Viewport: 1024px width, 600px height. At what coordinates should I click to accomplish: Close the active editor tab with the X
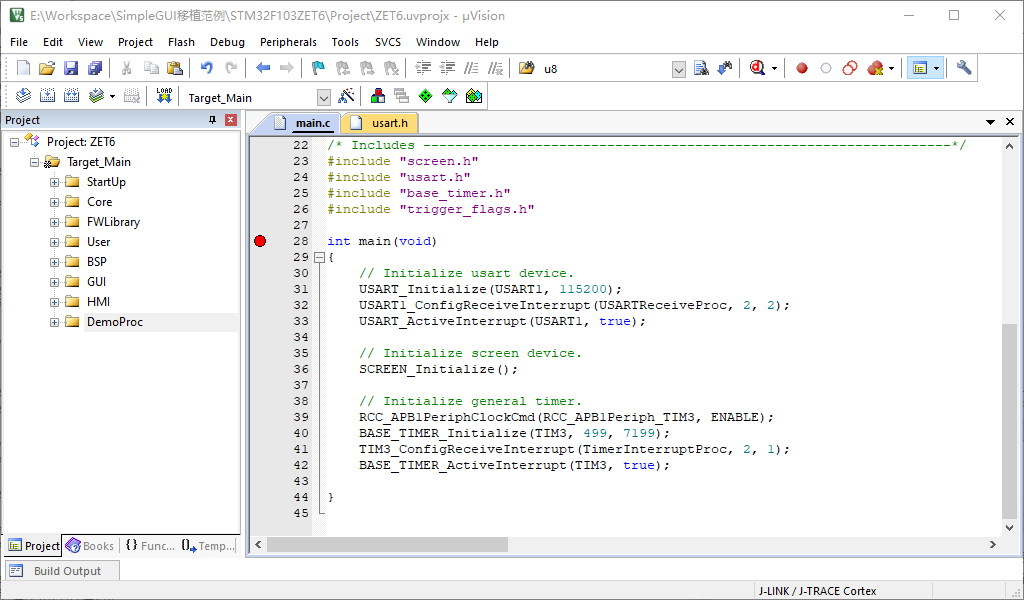point(1010,122)
